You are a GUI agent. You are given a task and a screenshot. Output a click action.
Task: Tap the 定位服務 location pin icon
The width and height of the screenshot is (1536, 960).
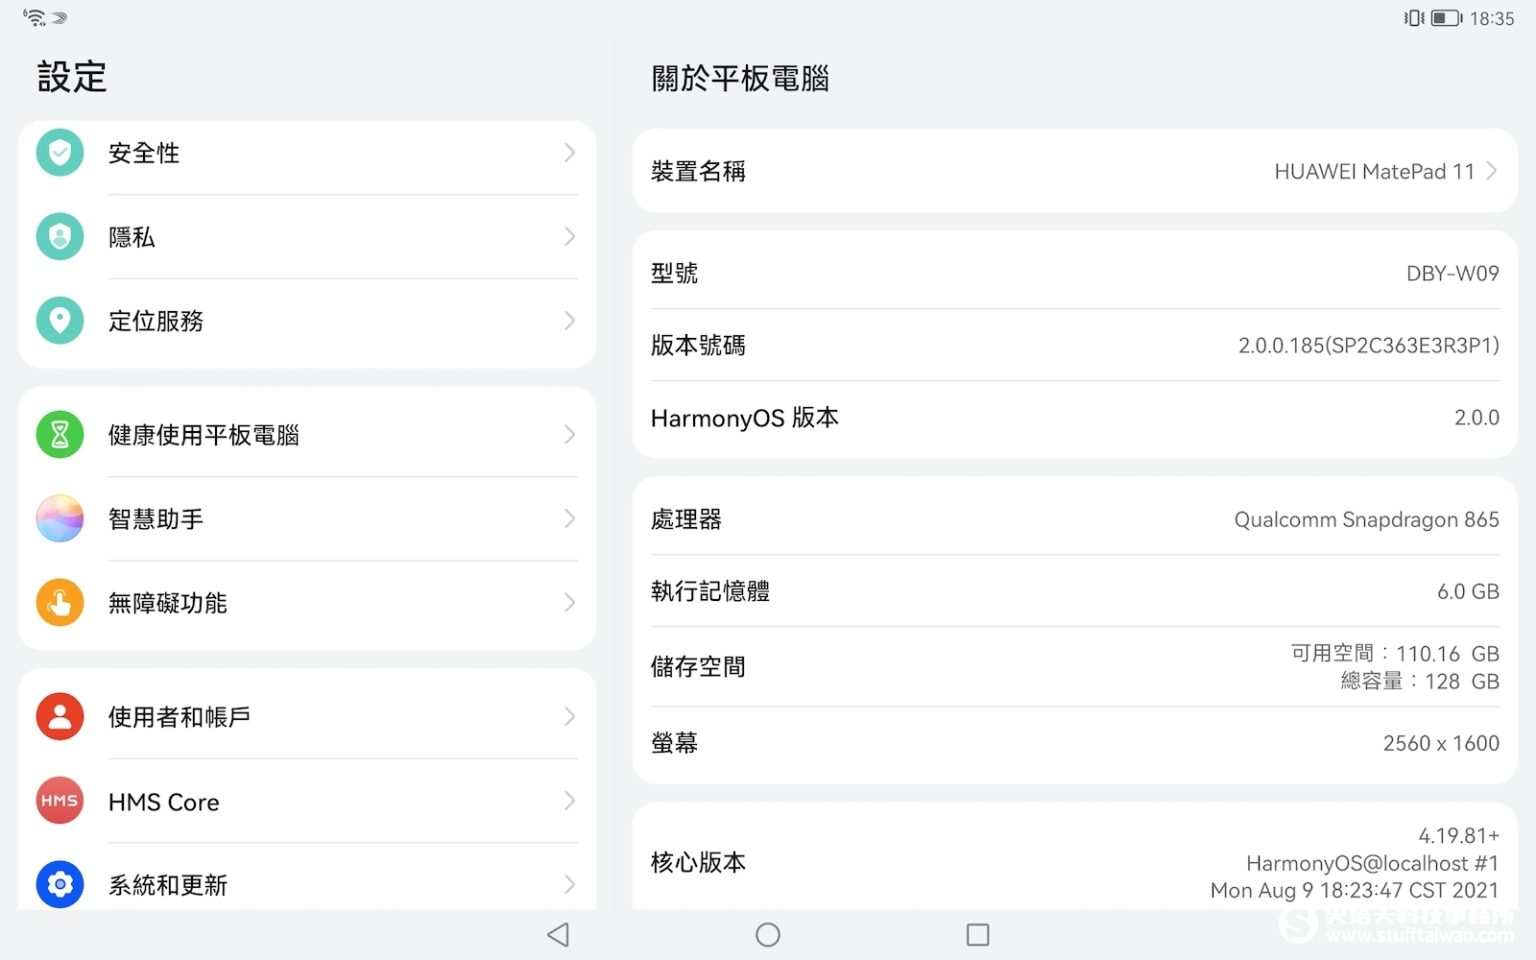click(60, 321)
